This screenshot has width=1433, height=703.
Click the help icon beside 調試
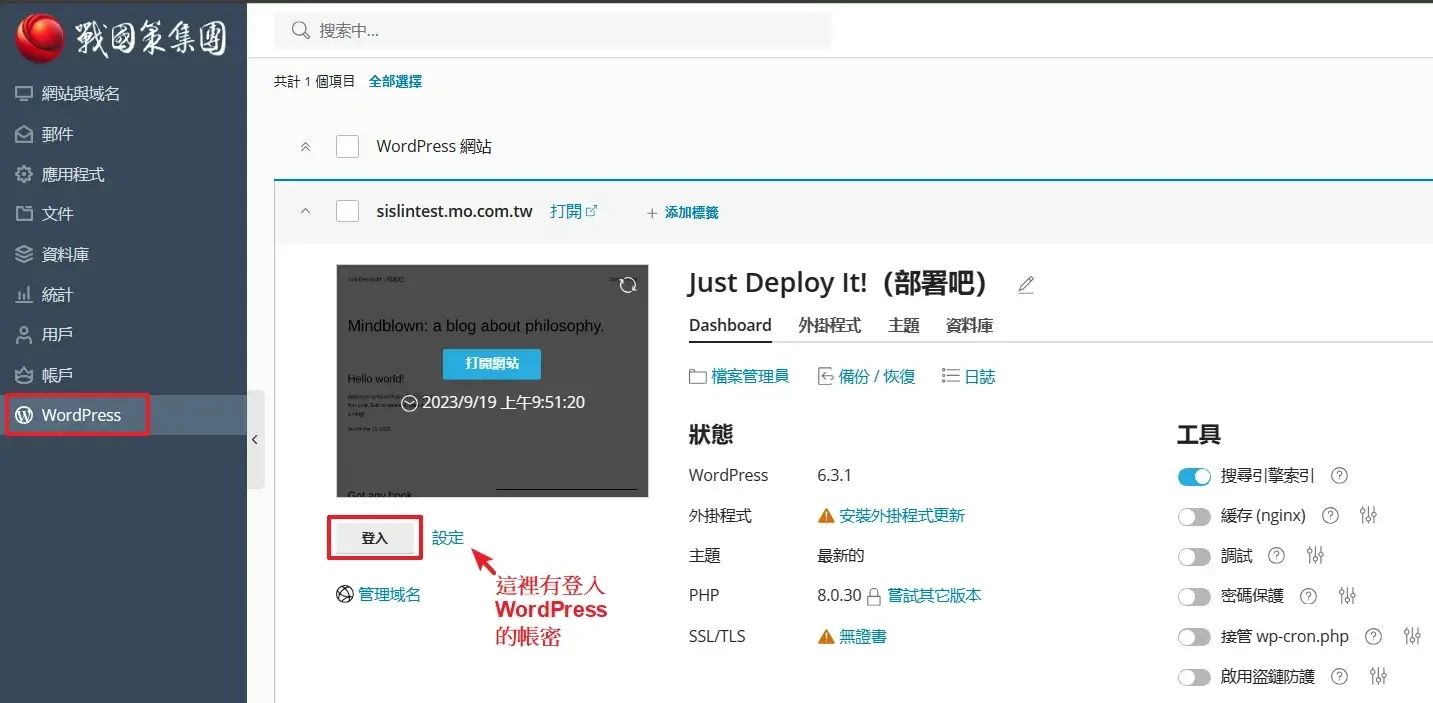(x=1276, y=556)
